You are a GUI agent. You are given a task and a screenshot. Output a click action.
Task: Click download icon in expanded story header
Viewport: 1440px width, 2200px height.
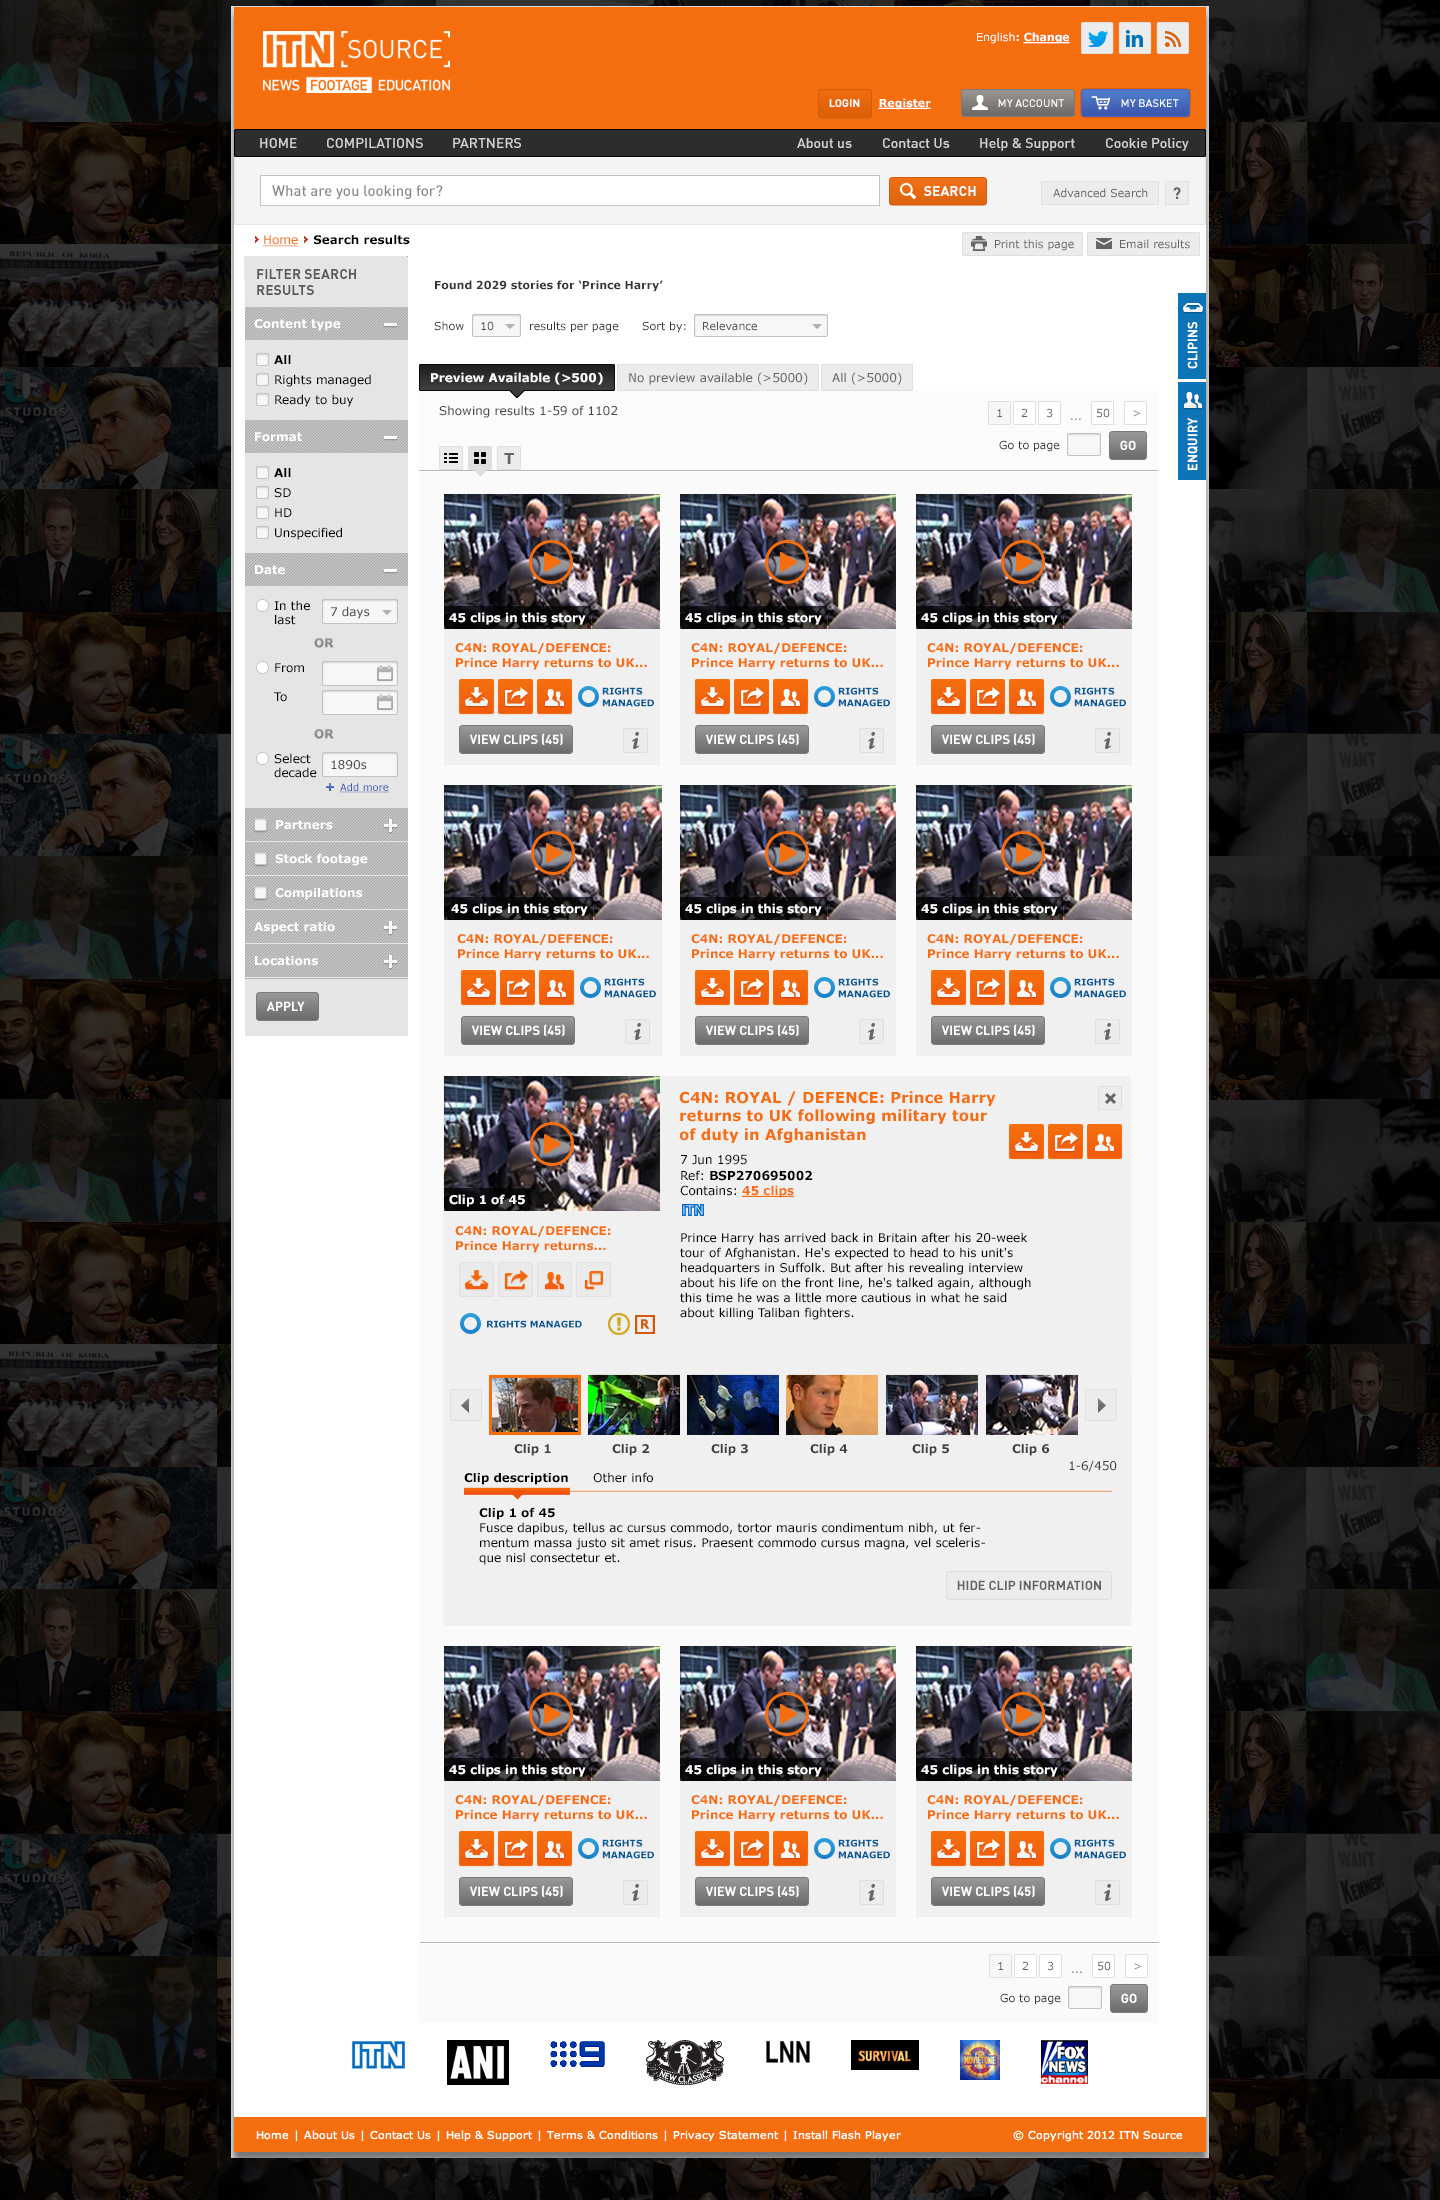pos(1026,1141)
